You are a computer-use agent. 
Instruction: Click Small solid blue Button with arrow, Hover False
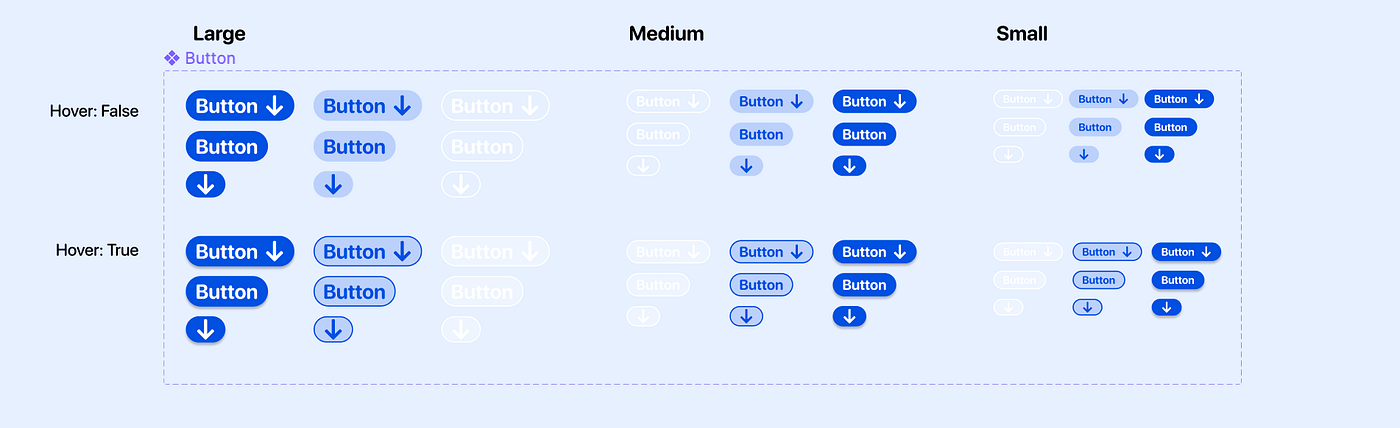pos(1179,99)
